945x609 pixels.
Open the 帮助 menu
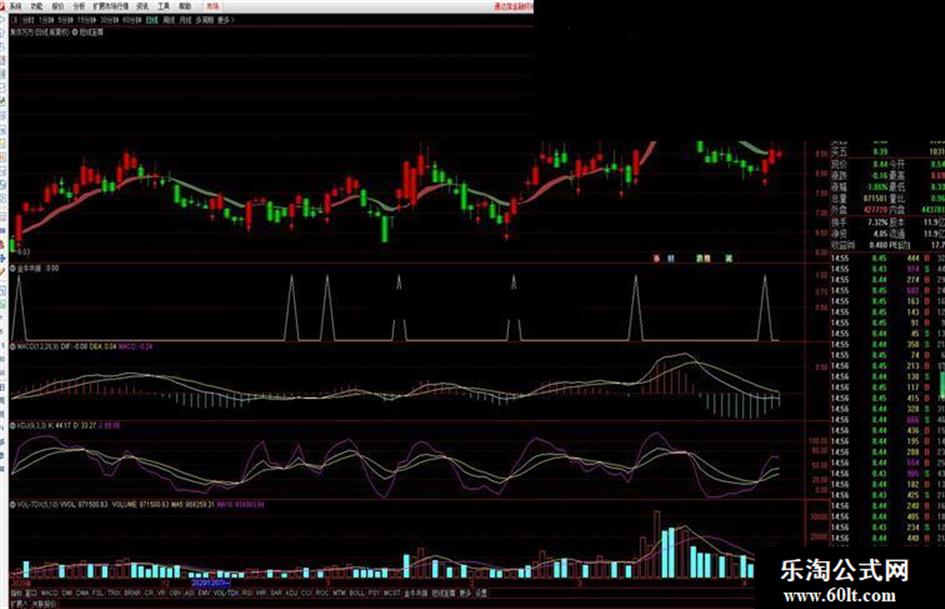(185, 7)
